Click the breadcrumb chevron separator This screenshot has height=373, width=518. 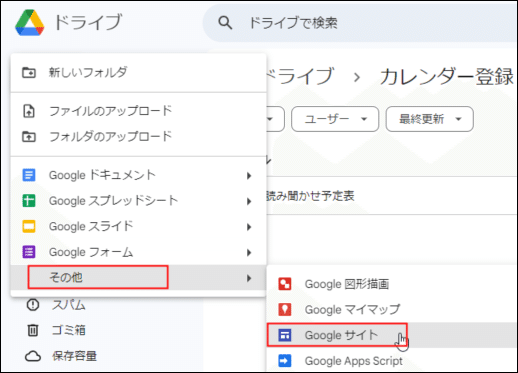point(357,78)
